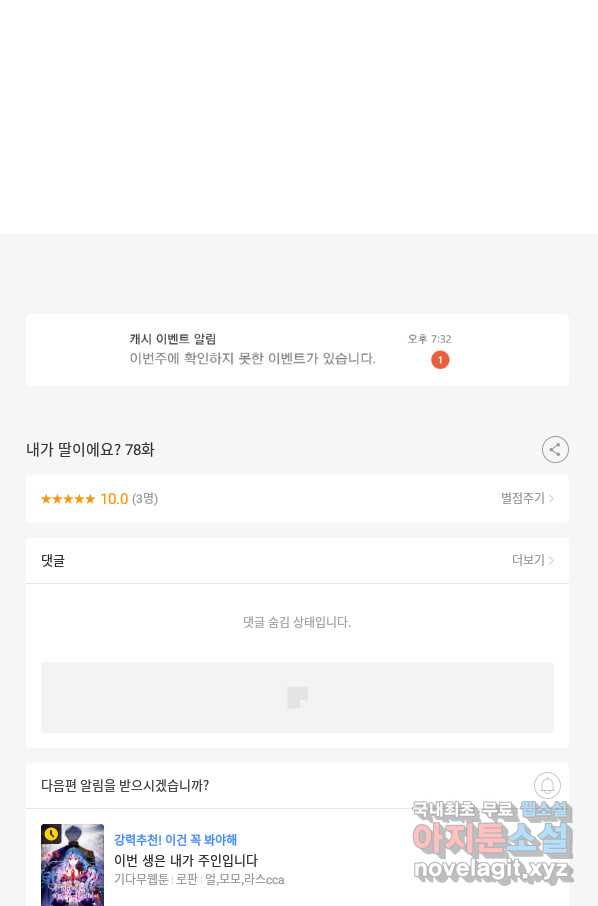Open the title 이번 생은 내가 주인입니다
Screen dimensions: 598x906
(185, 860)
